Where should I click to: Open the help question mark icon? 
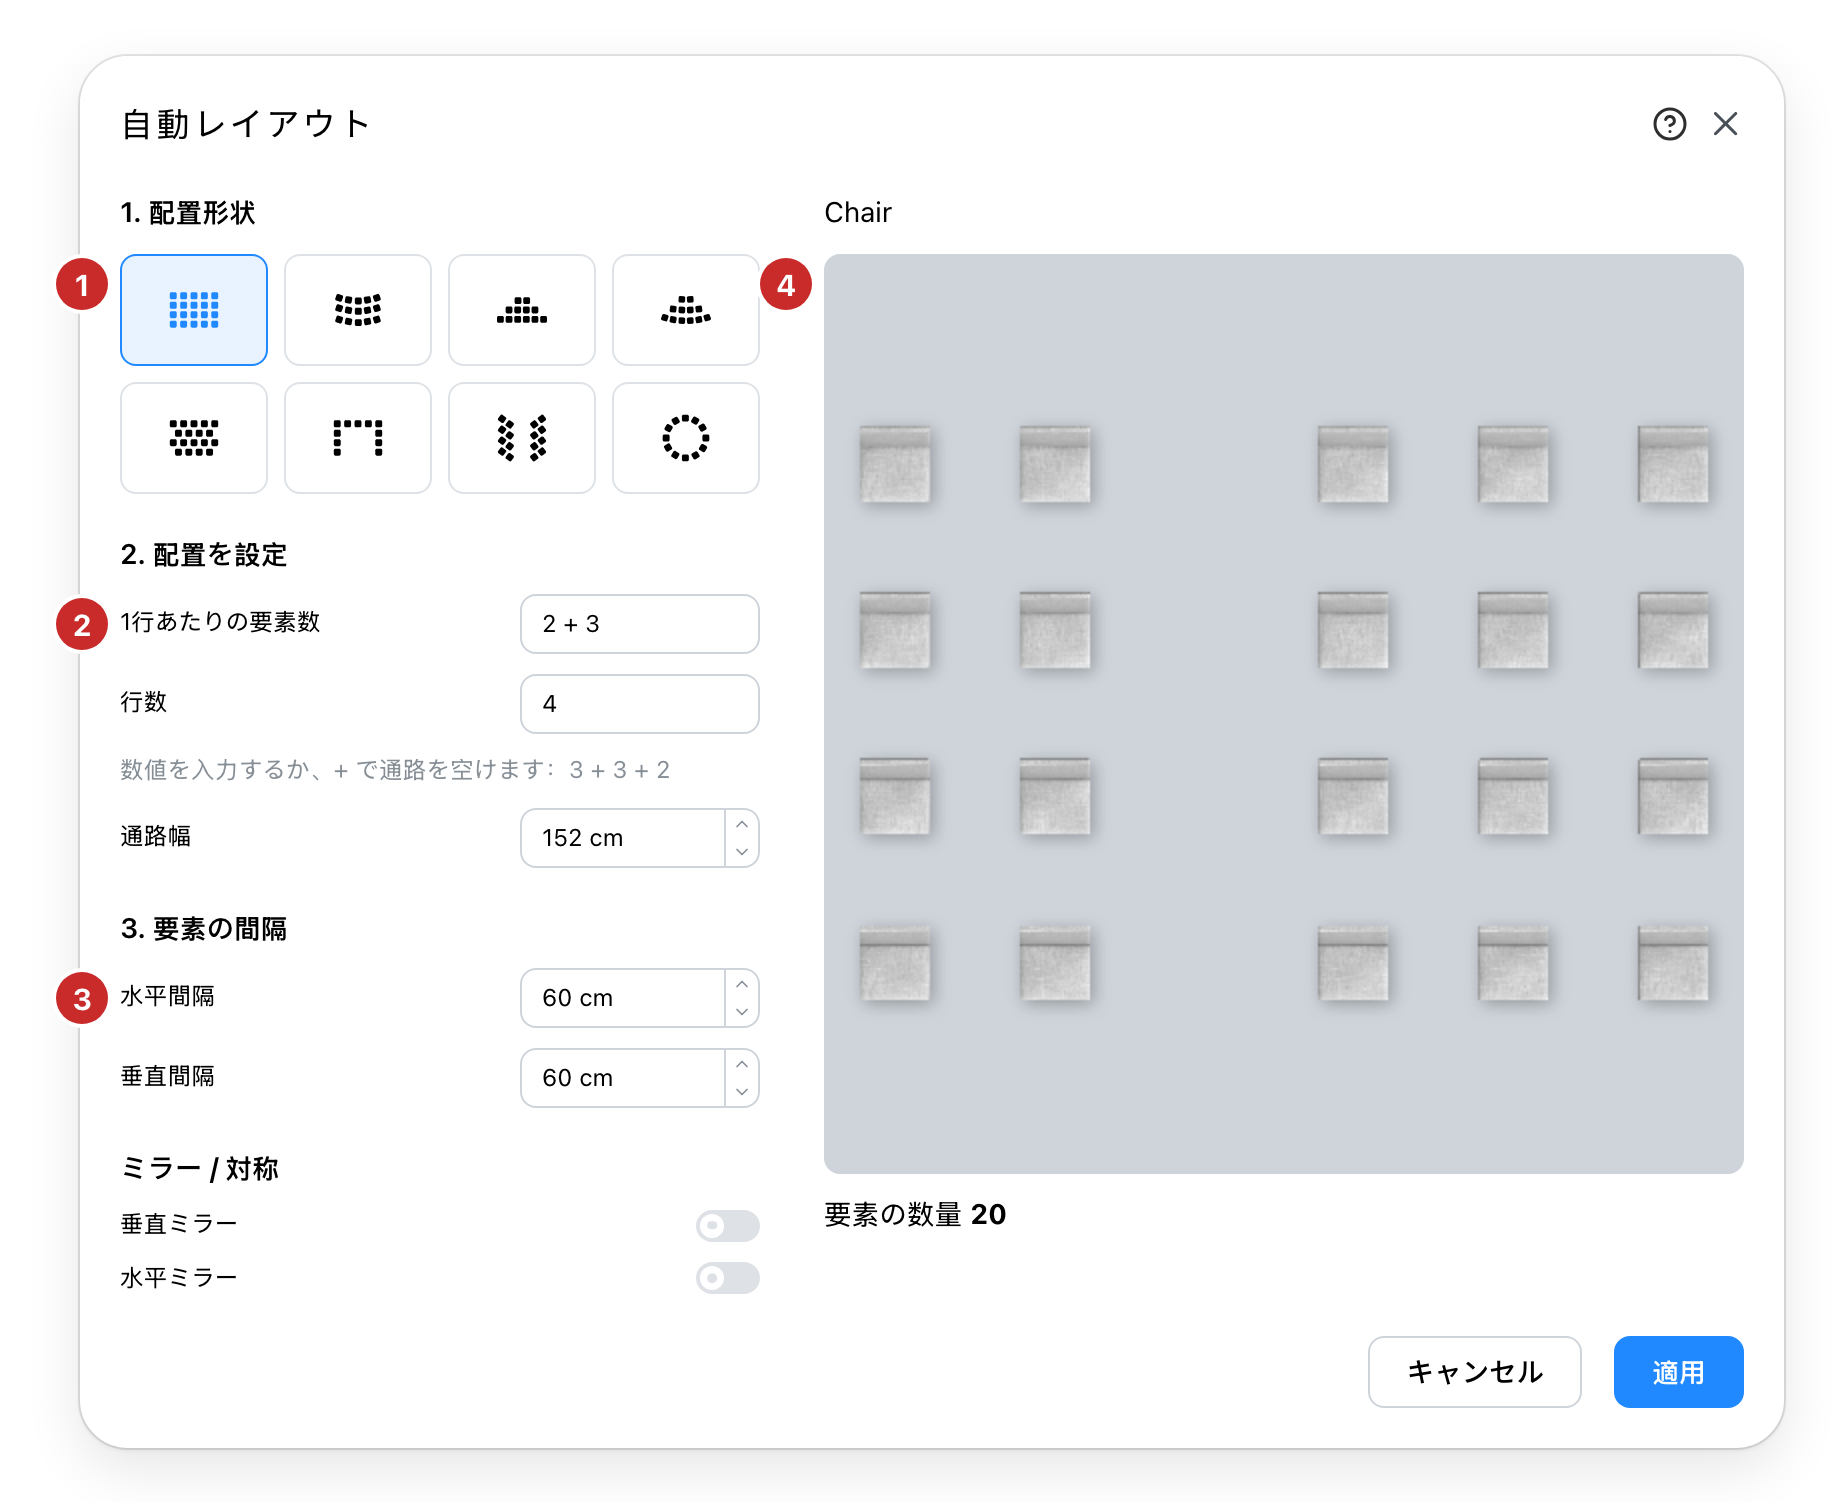tap(1669, 124)
